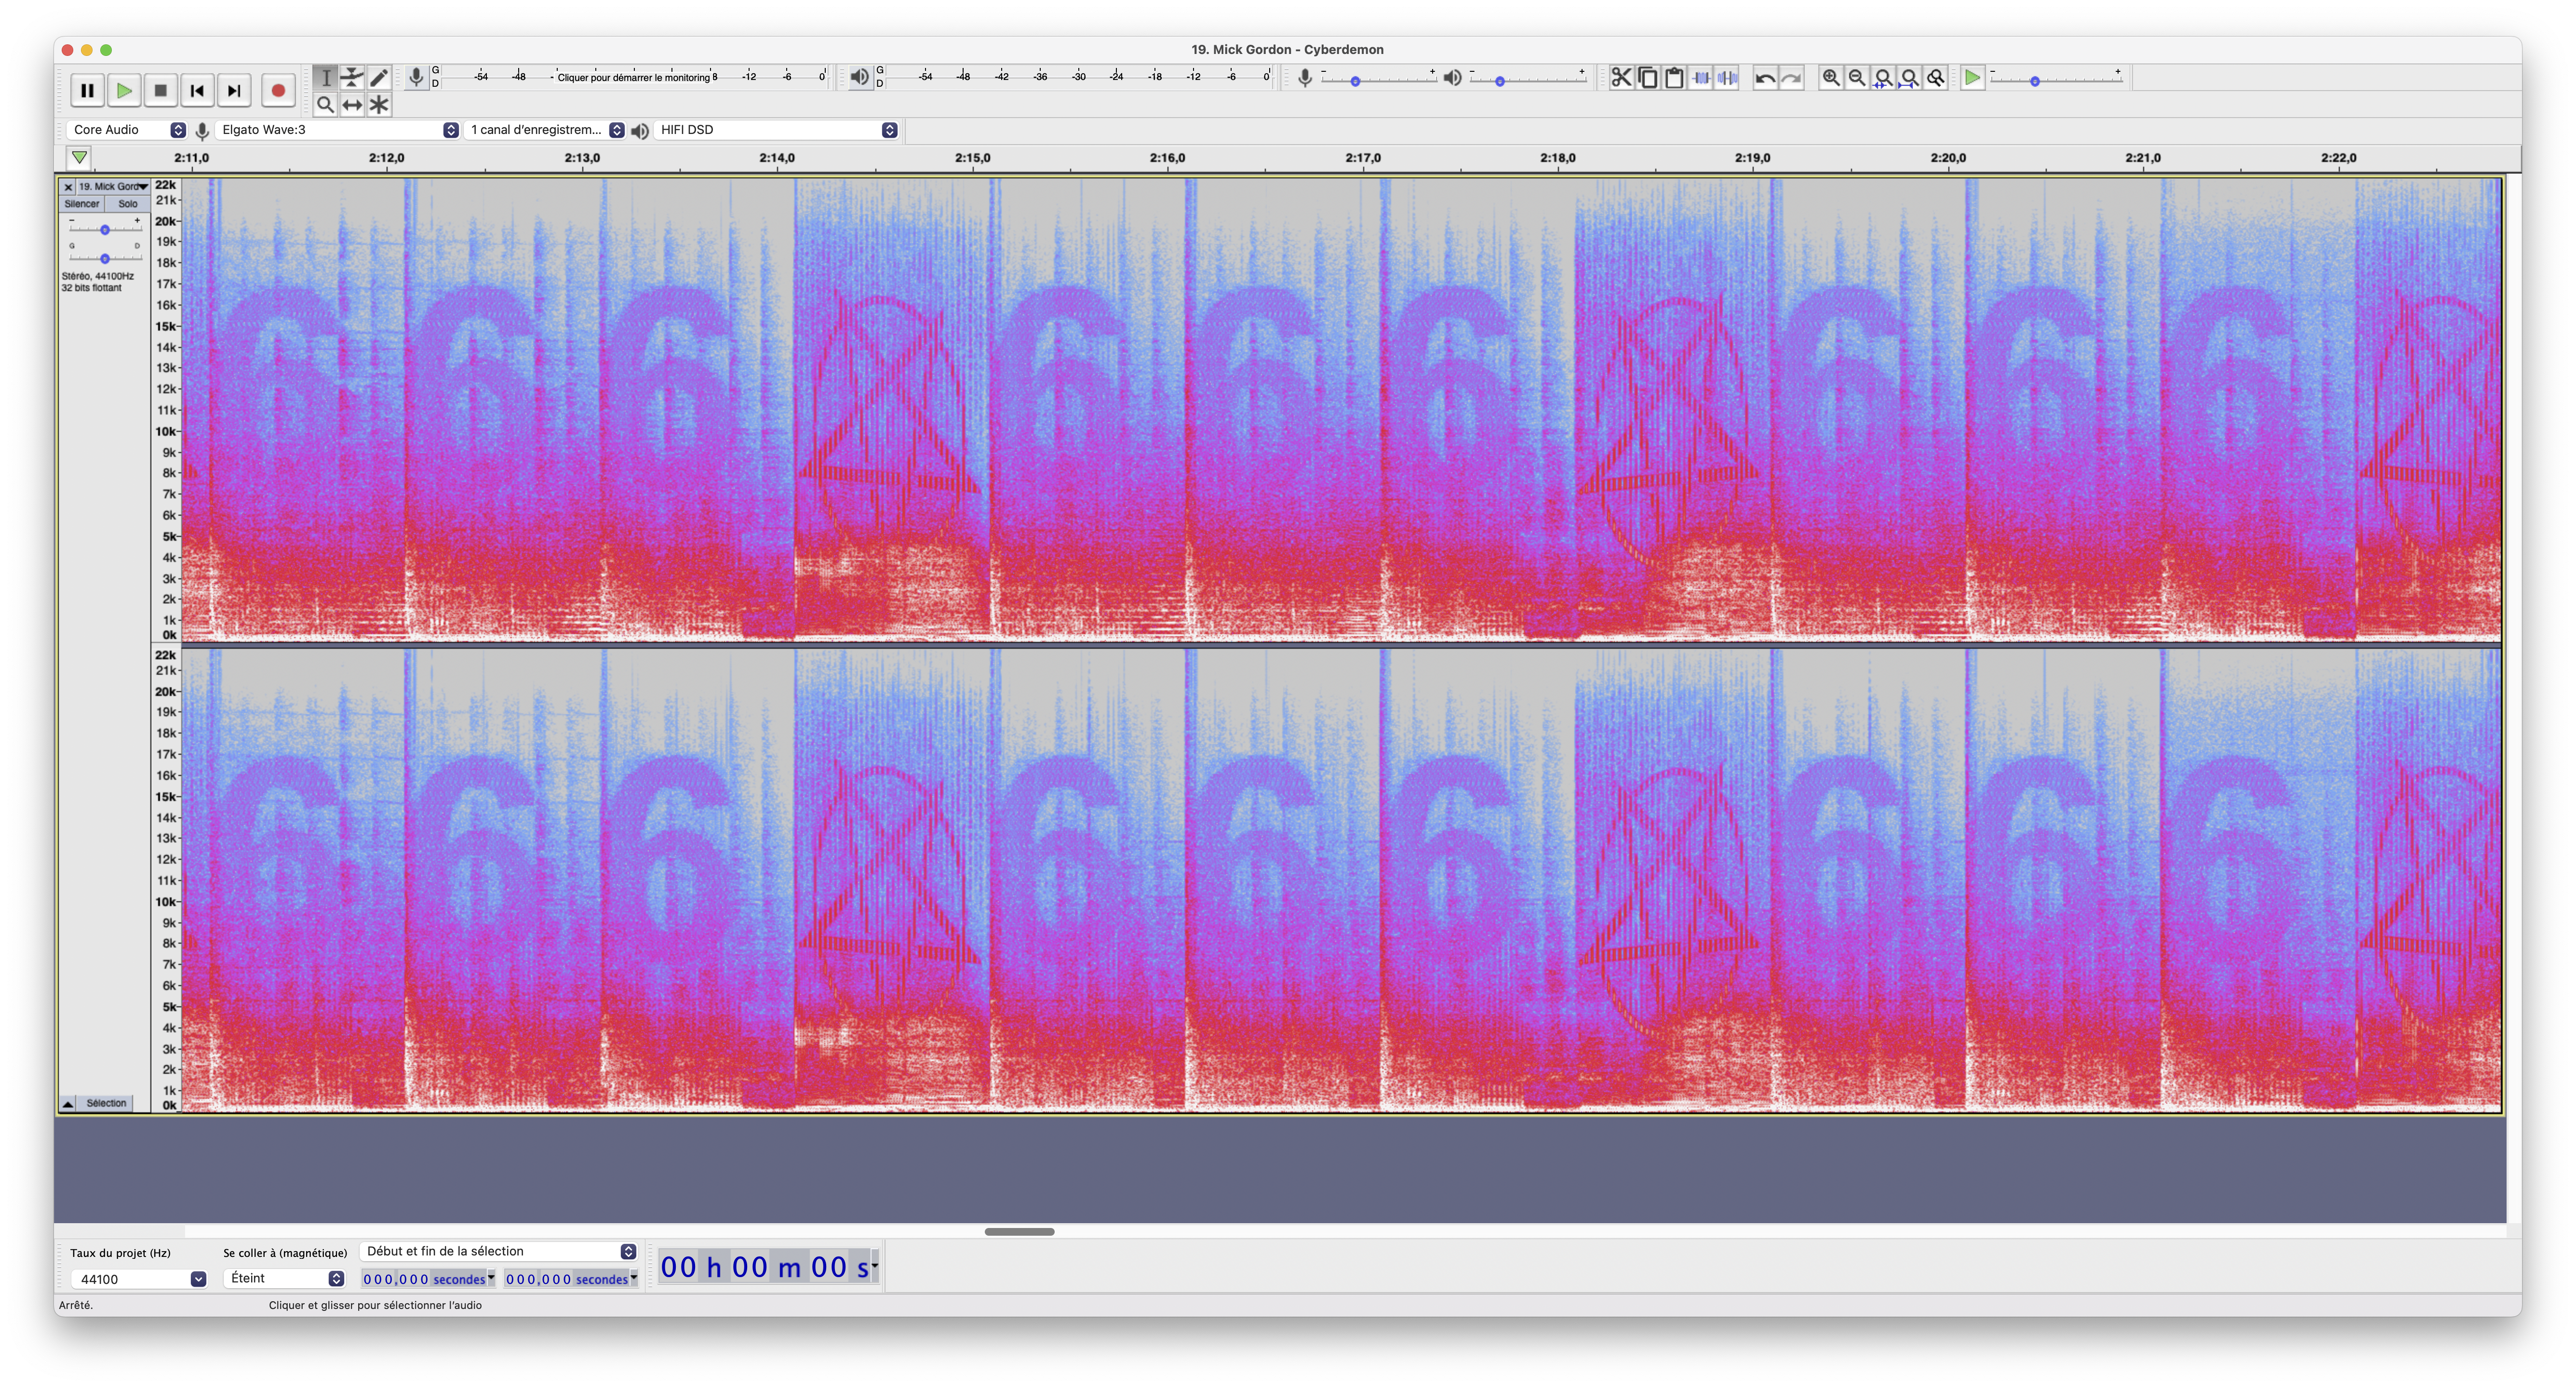Image resolution: width=2576 pixels, height=1388 pixels.
Task: Click the device toolbar speaker icon
Action: [x=640, y=130]
